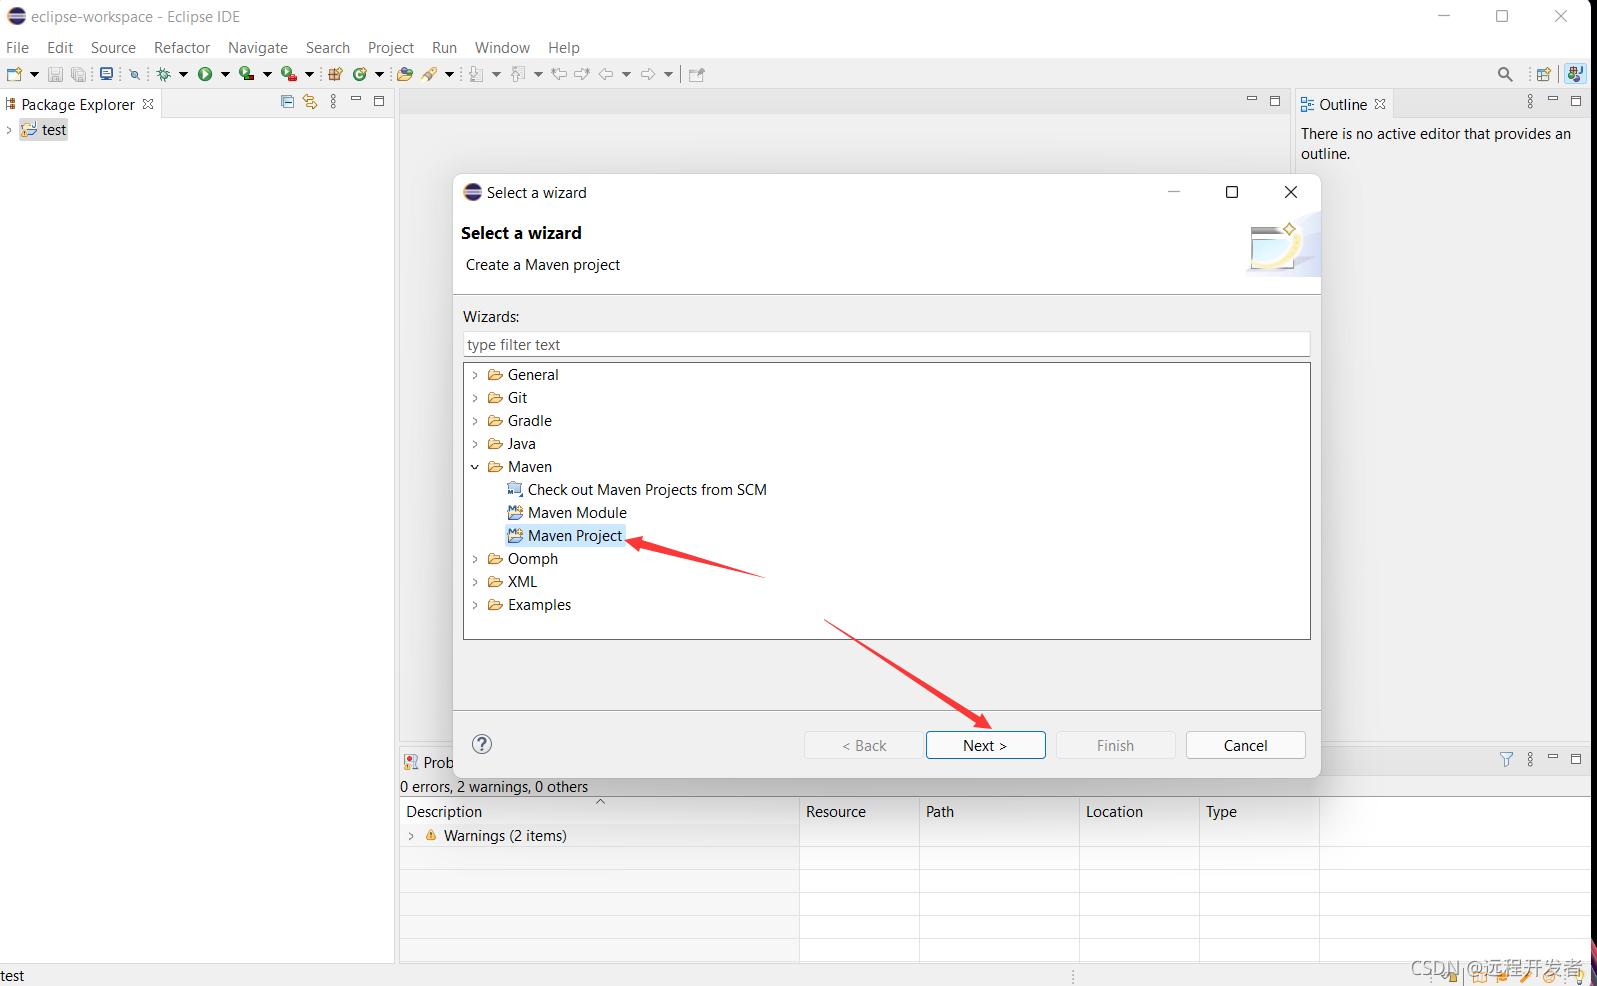Image resolution: width=1597 pixels, height=986 pixels.
Task: Expand the Examples wizard folder
Action: (475, 605)
